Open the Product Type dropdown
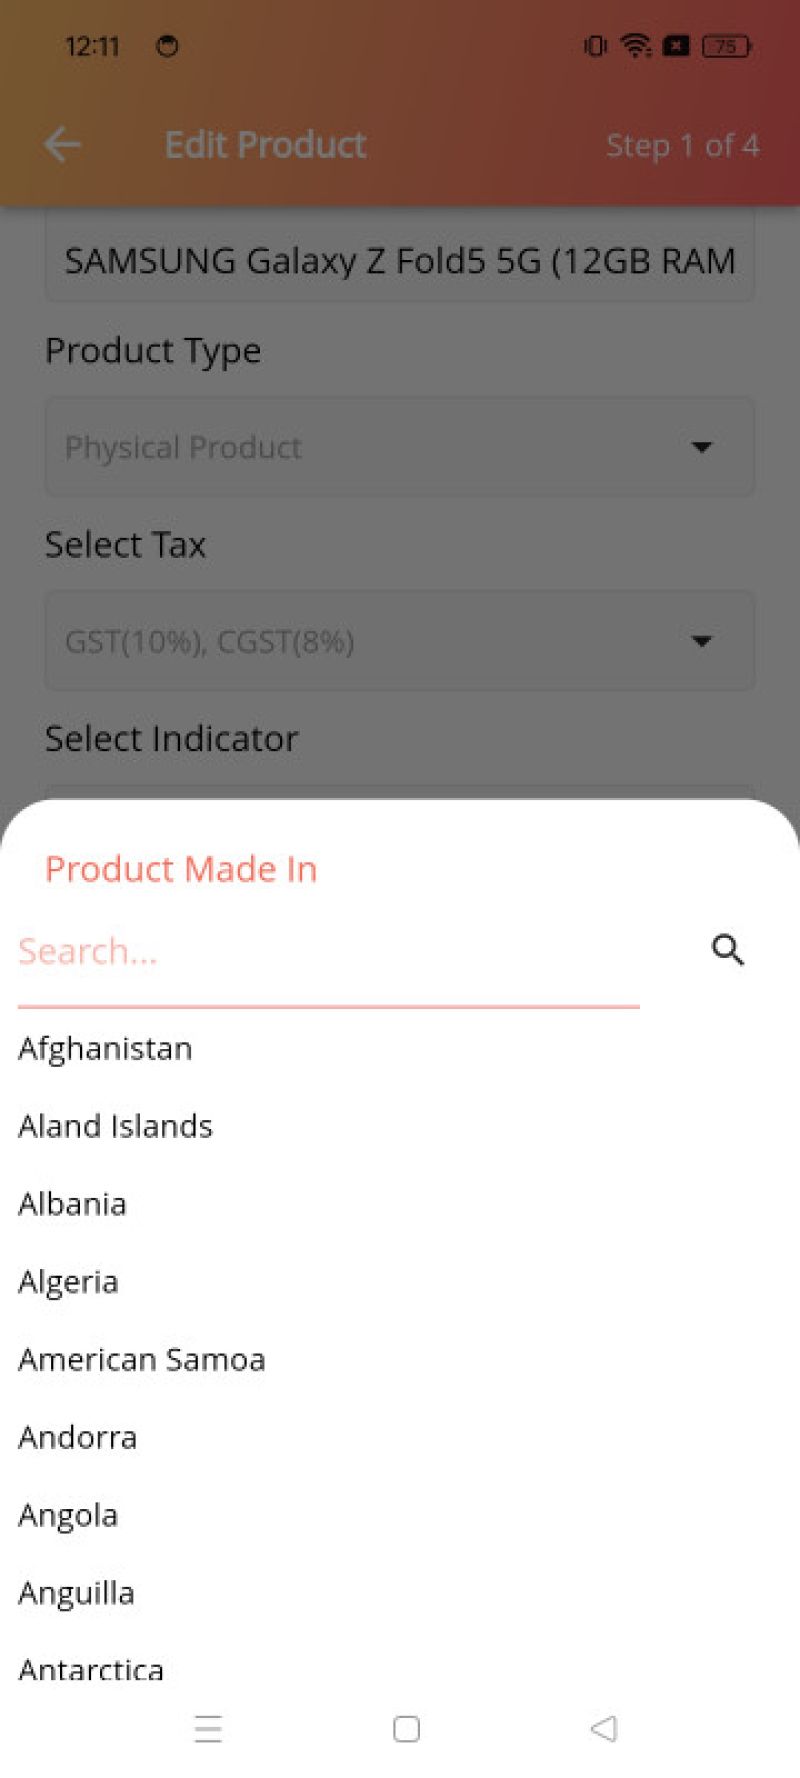Viewport: 800px width, 1778px height. coord(400,446)
